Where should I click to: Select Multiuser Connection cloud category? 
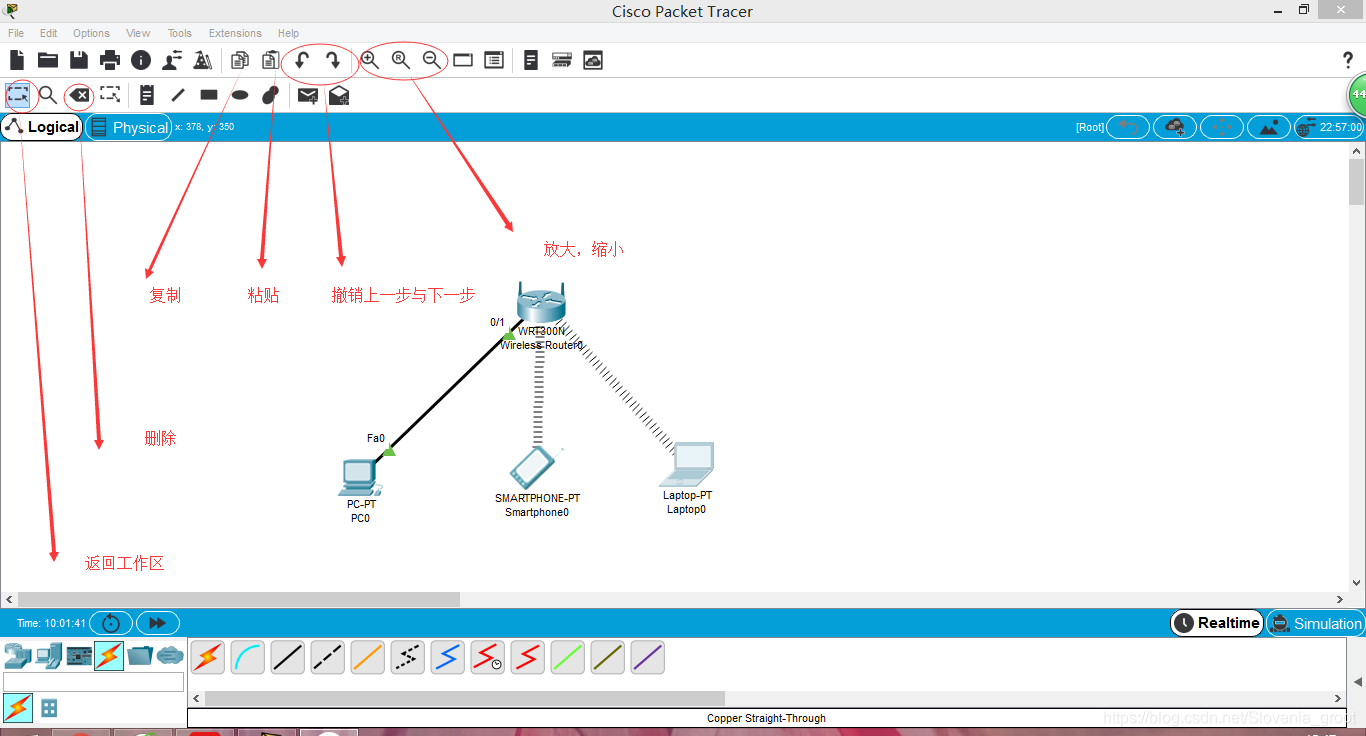[x=171, y=656]
